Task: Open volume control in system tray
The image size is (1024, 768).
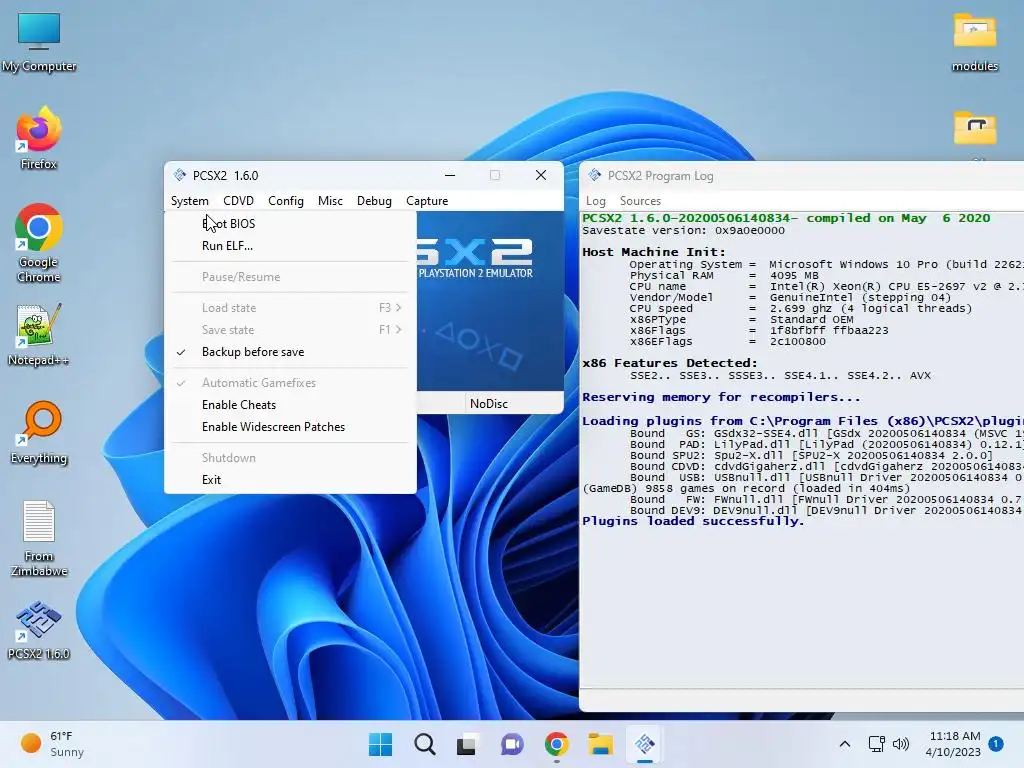Action: coord(901,744)
